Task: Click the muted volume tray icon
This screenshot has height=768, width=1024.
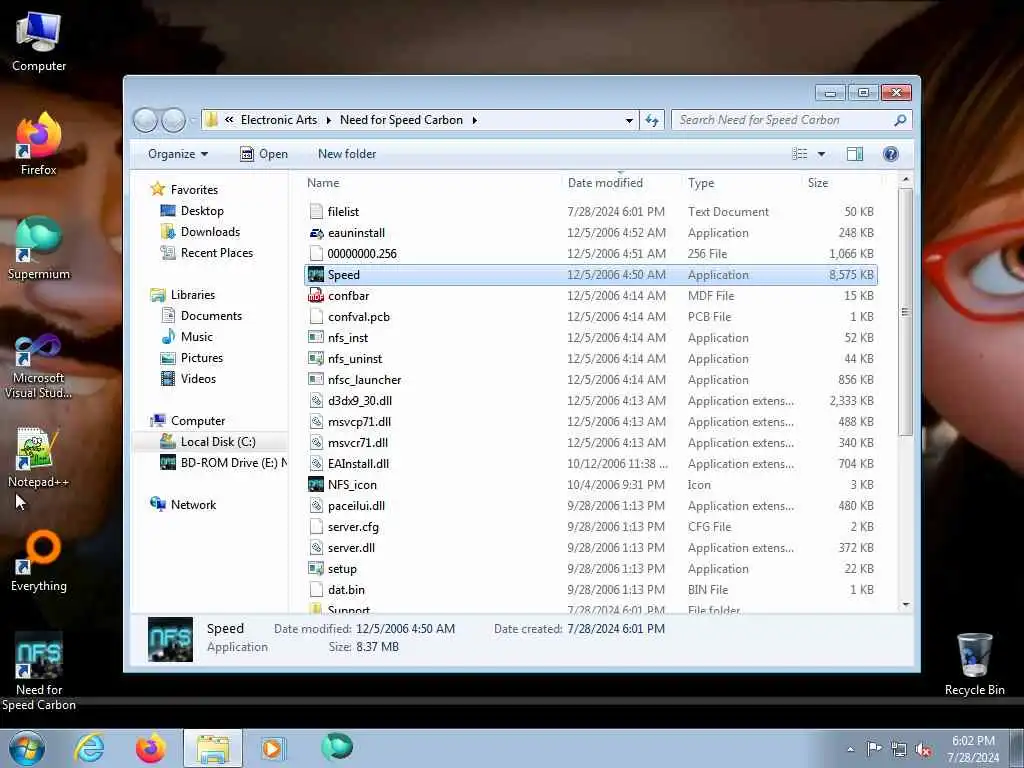Action: coord(923,749)
